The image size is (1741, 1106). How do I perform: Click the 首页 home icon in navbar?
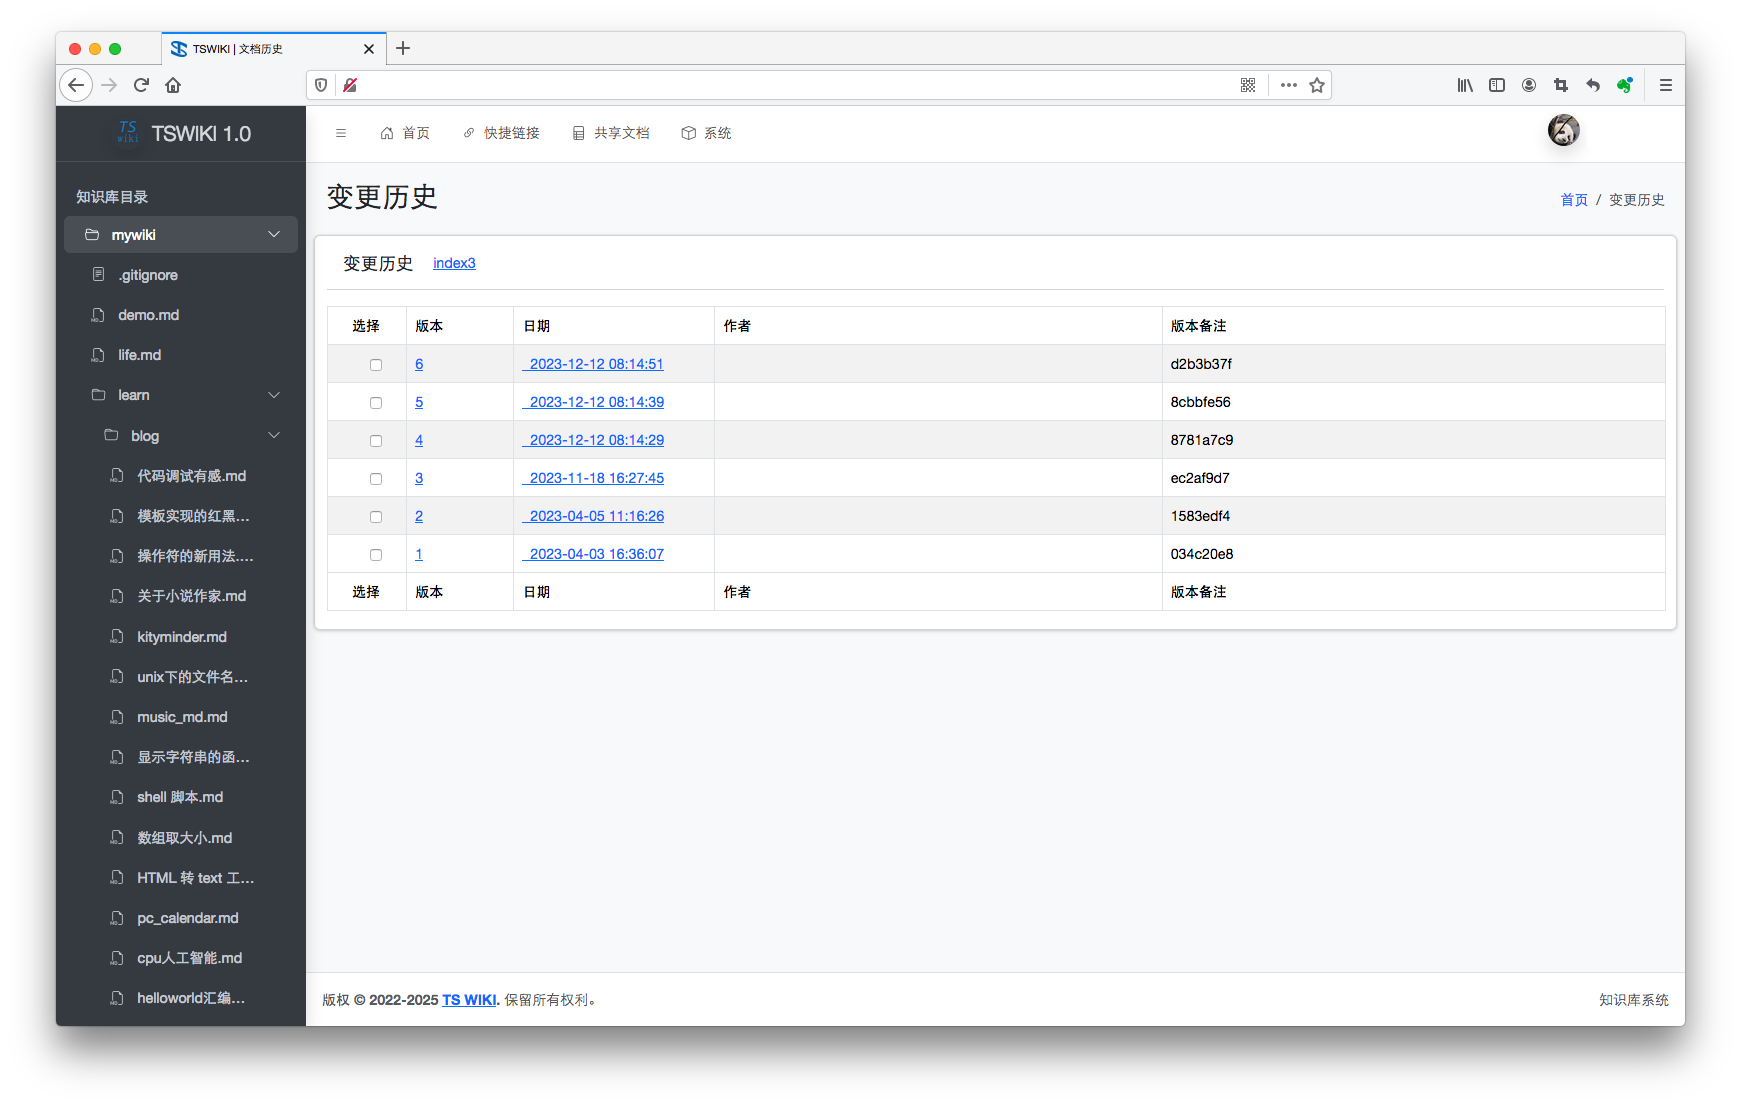point(388,132)
